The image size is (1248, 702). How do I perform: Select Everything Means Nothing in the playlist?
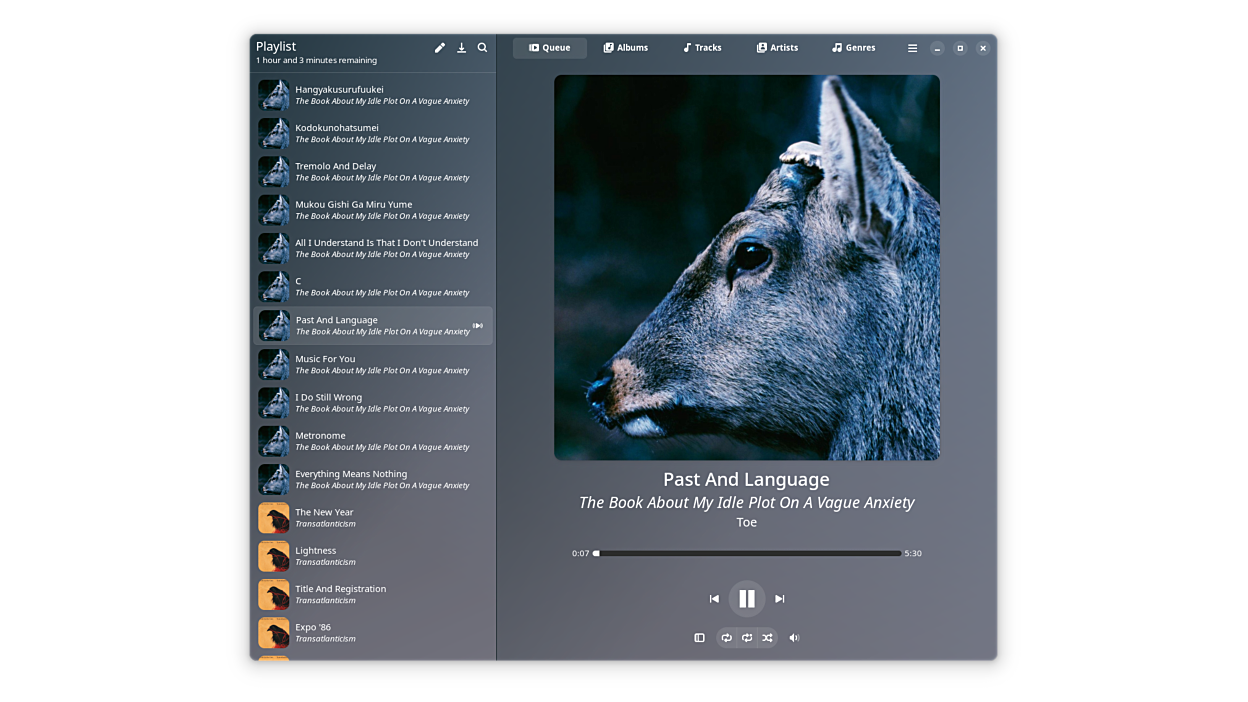click(x=373, y=480)
